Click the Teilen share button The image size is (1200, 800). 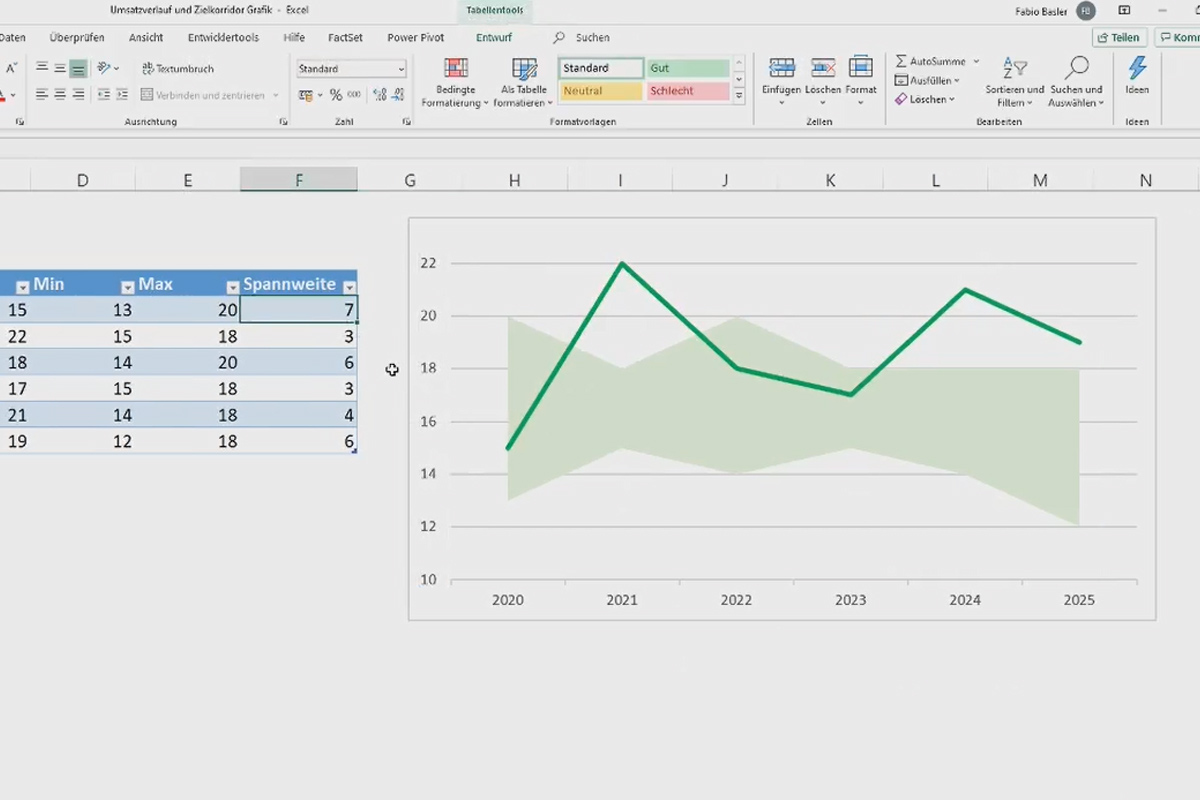pyautogui.click(x=1118, y=37)
